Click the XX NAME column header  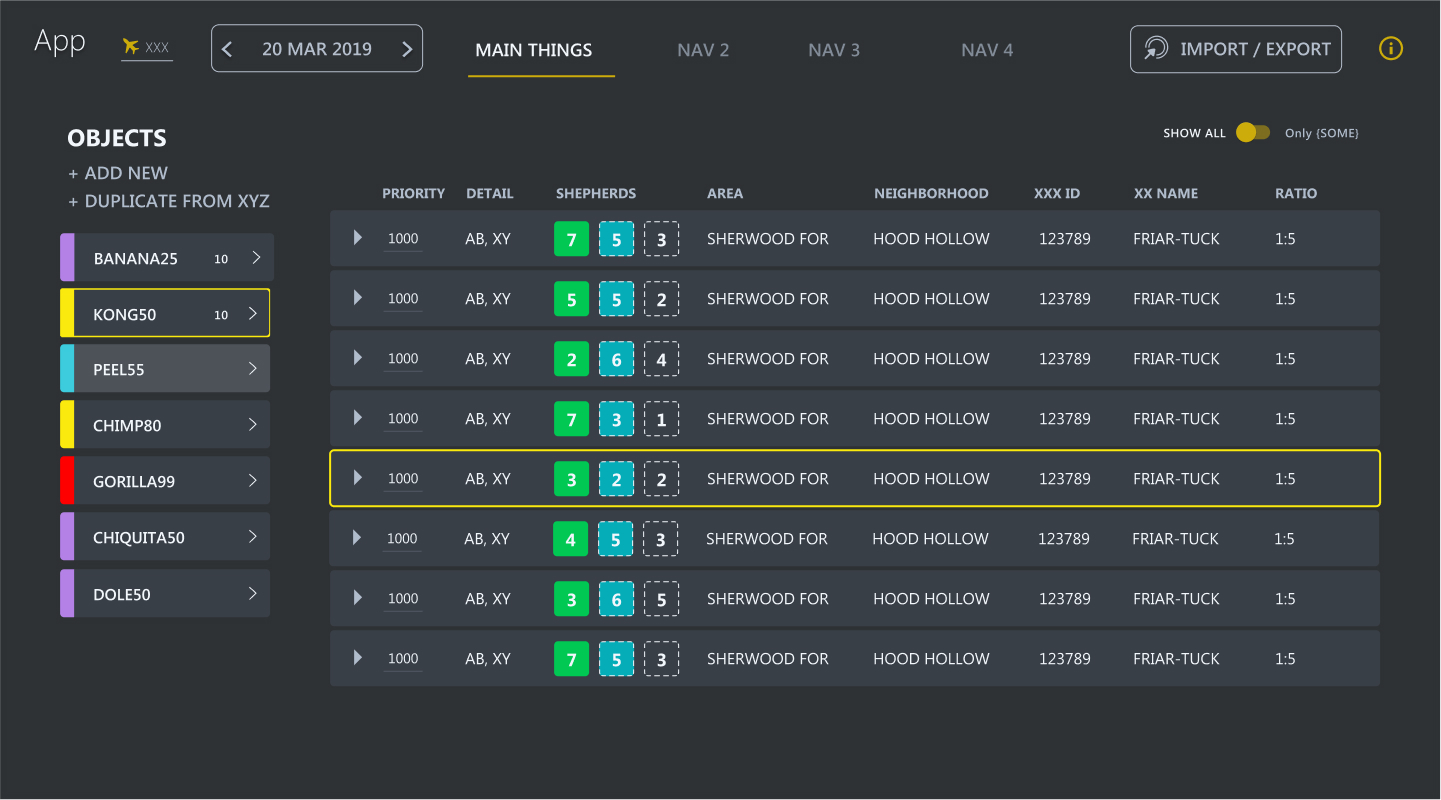point(1166,193)
